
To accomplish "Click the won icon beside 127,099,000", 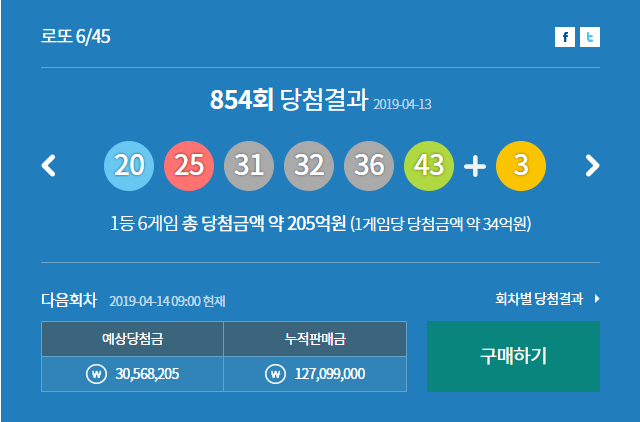I will pos(275,374).
